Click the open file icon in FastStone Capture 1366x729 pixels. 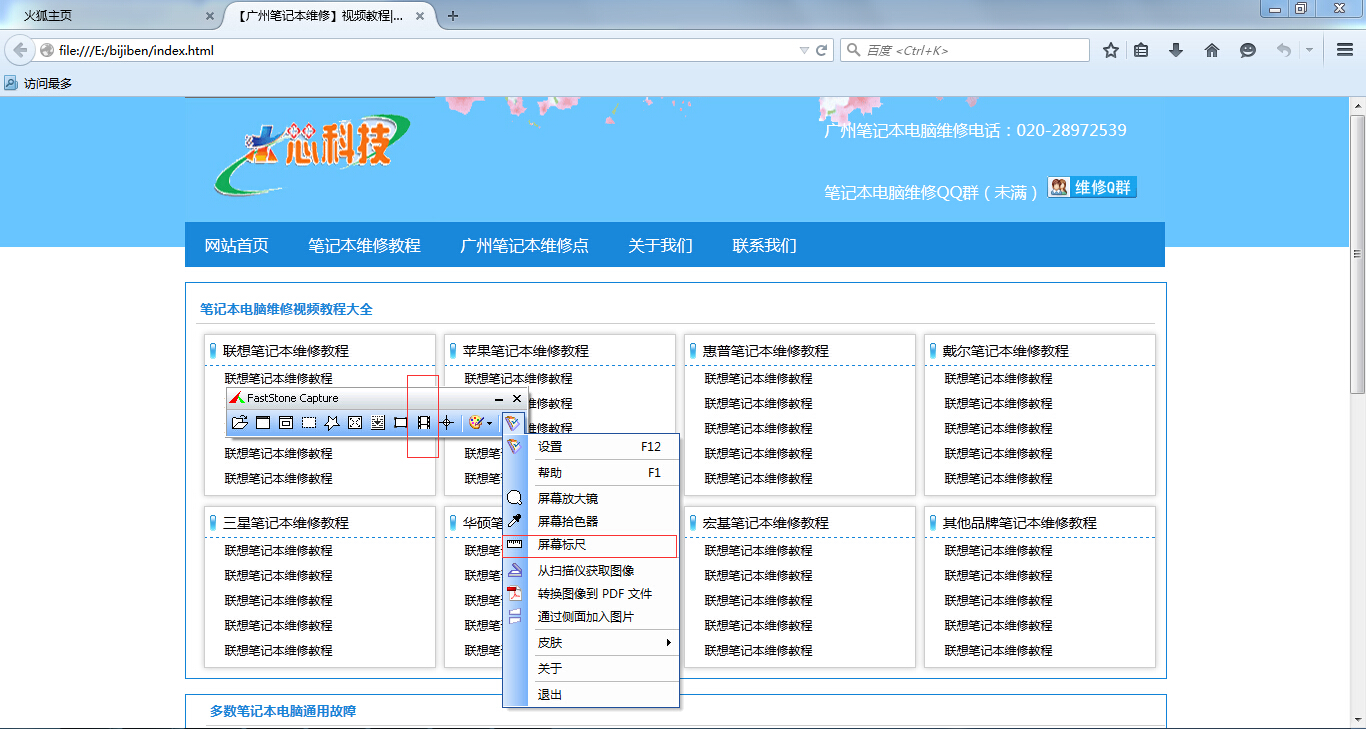(239, 423)
